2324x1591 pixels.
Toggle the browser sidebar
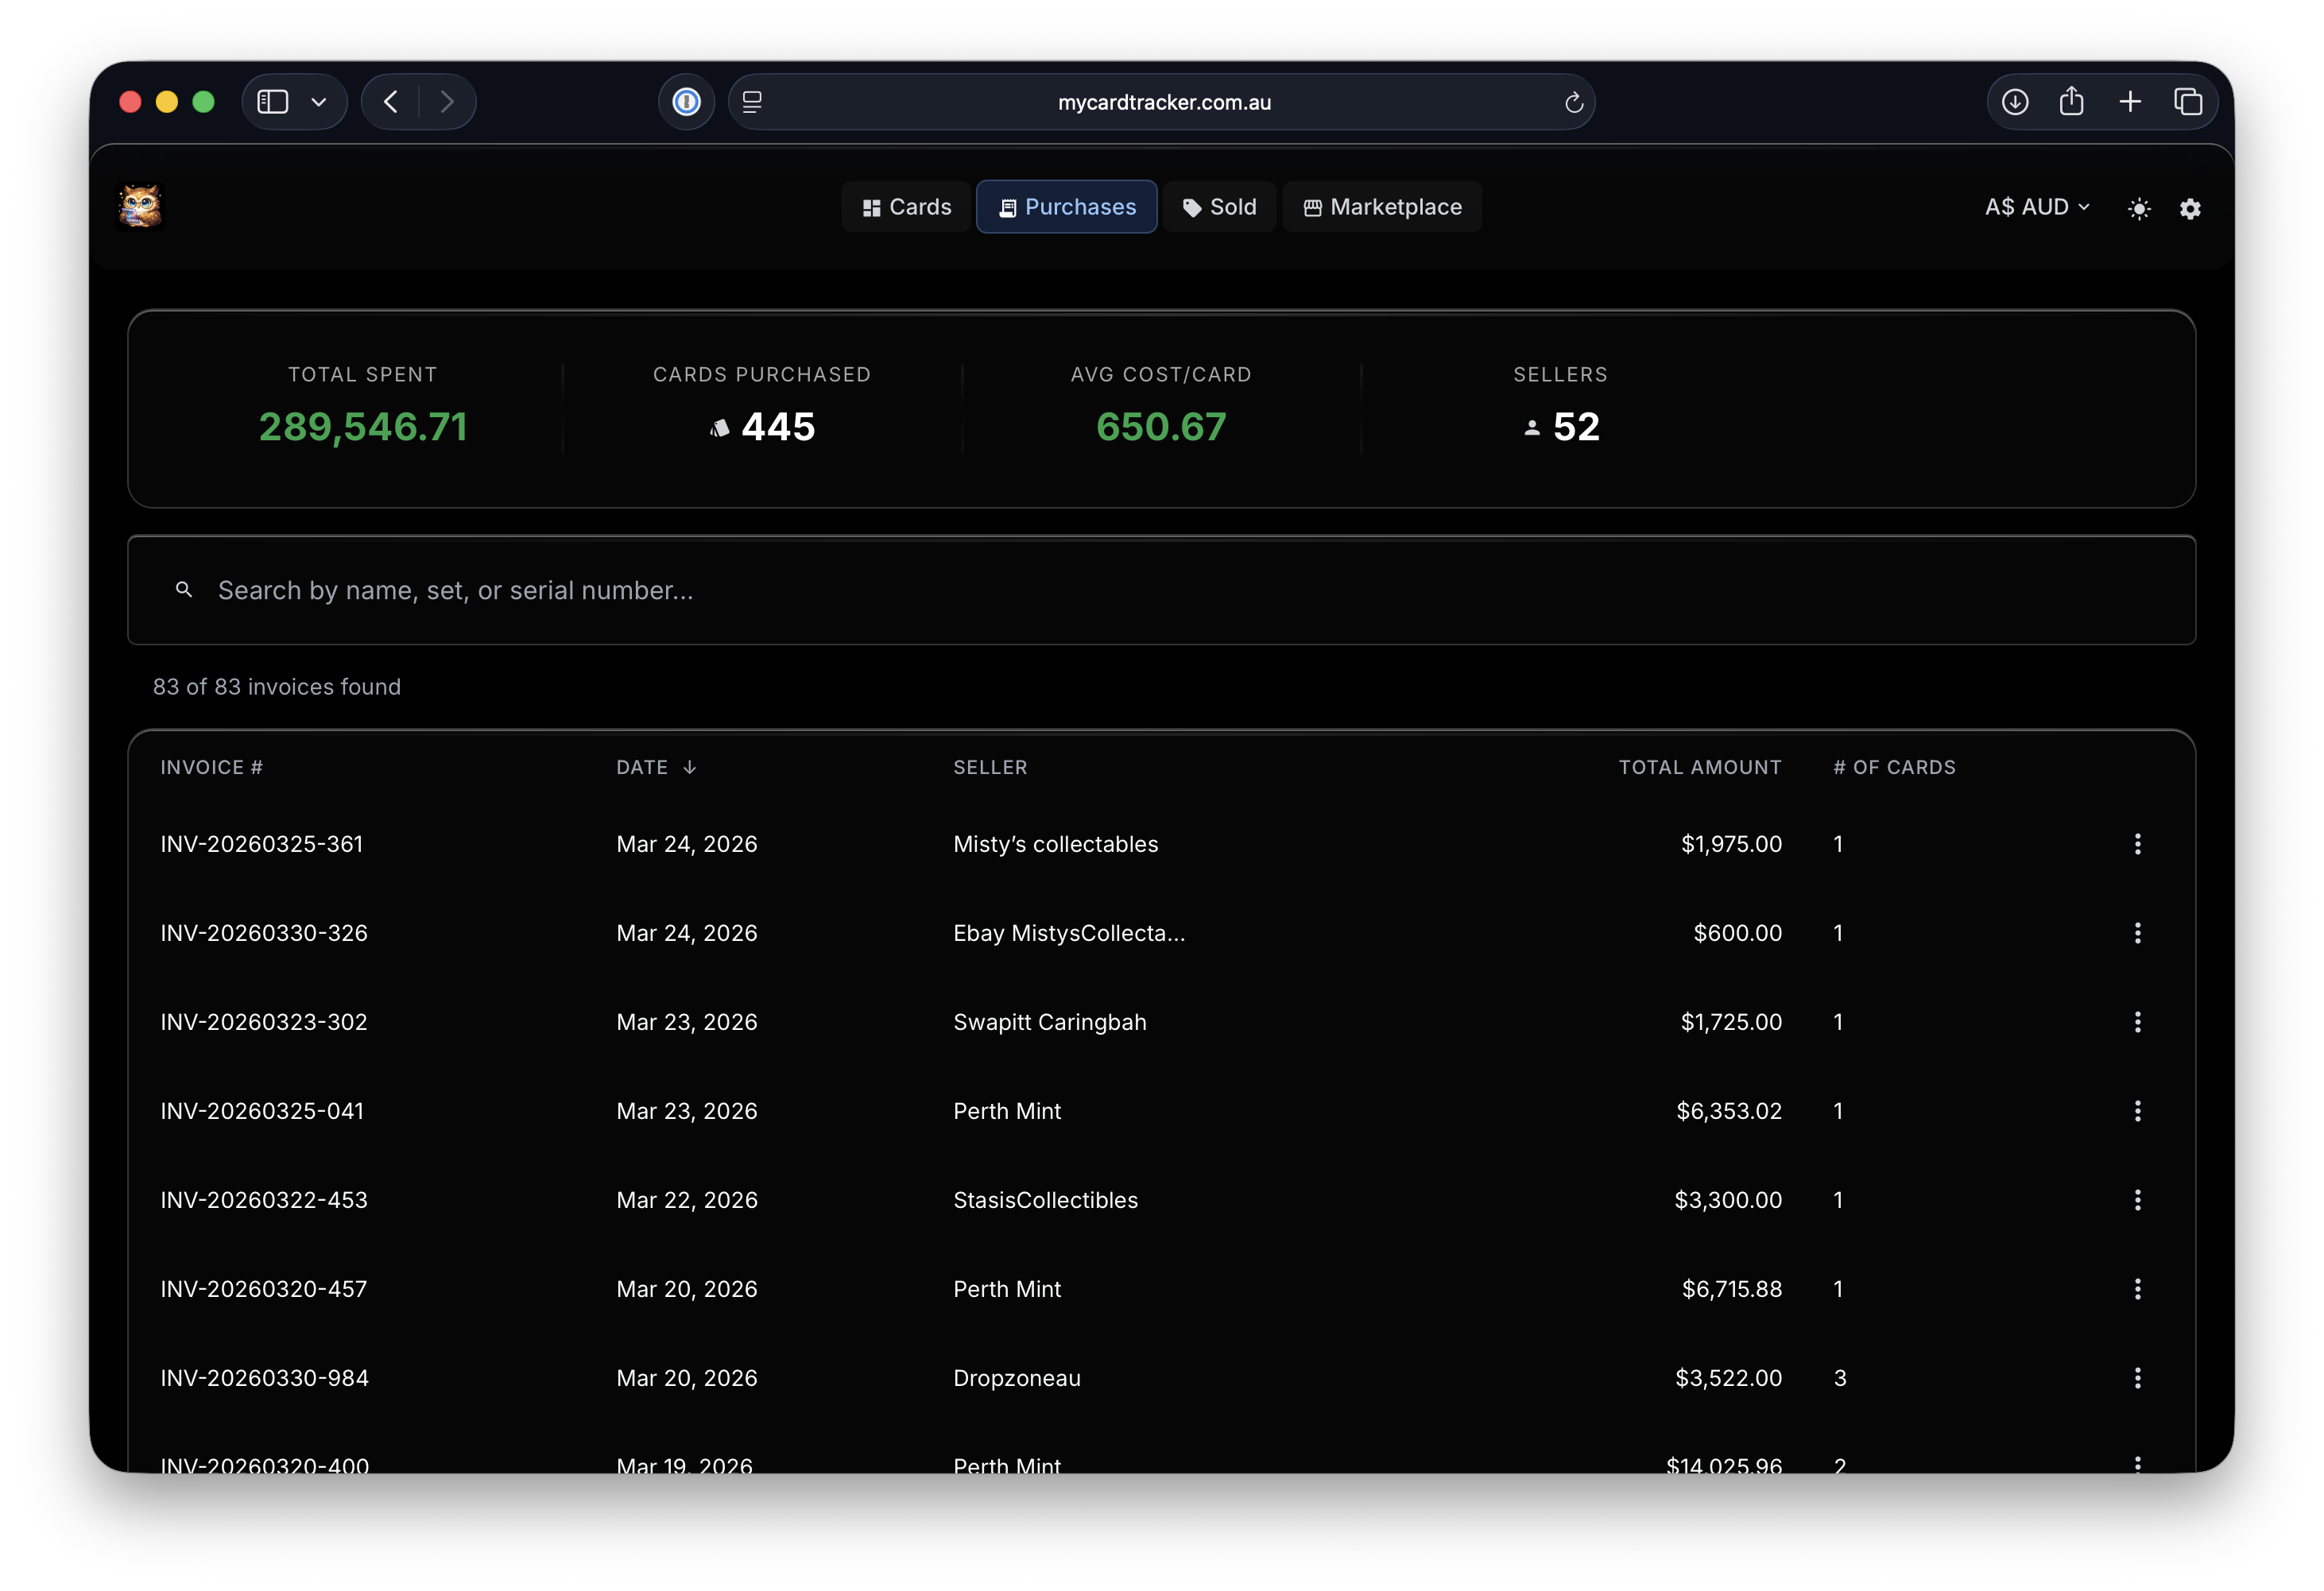pos(272,101)
